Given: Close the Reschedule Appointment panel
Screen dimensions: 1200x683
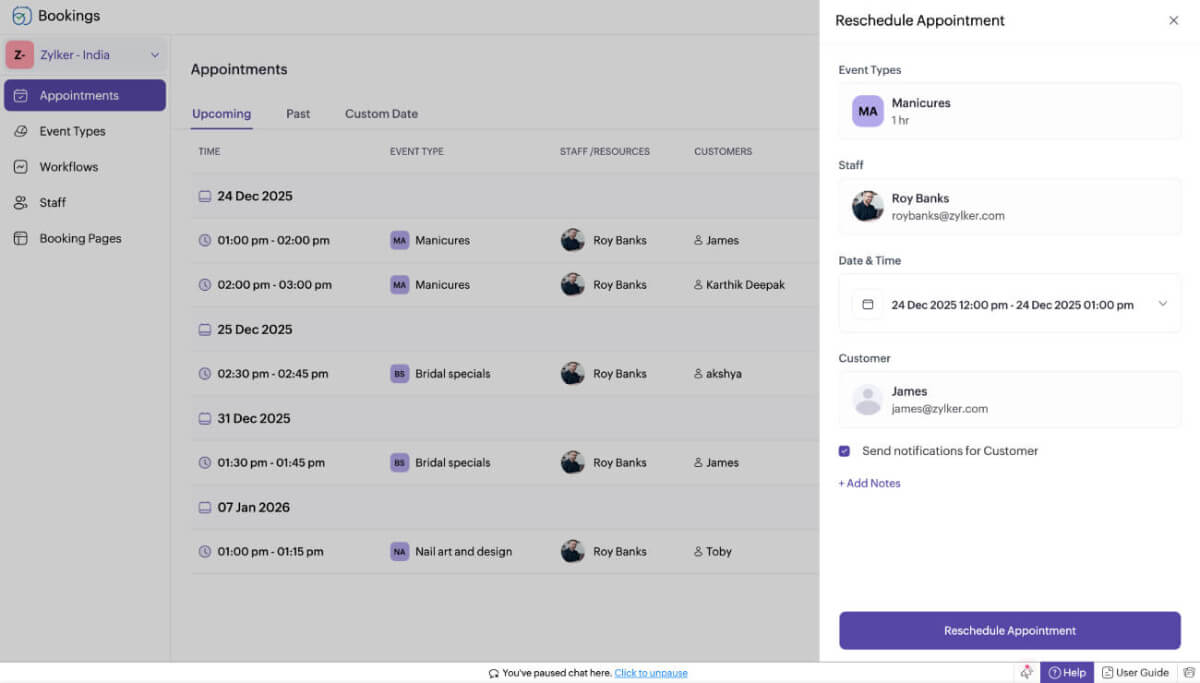Looking at the screenshot, I should 1173,20.
